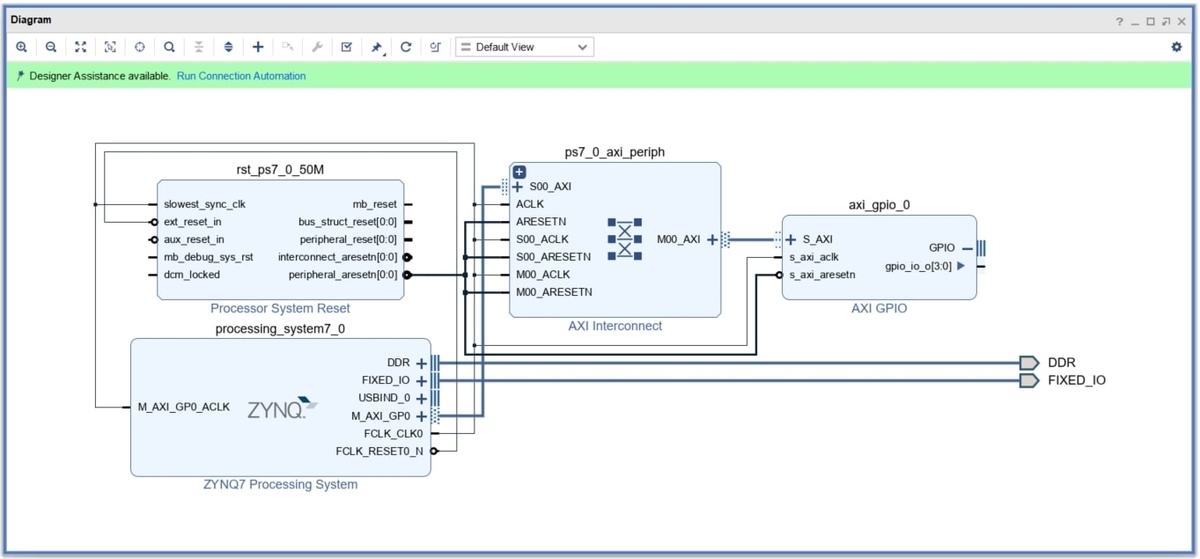1200x559 pixels.
Task: Select the interconnect_aresetn[0:0] pin
Action: [x=337, y=257]
